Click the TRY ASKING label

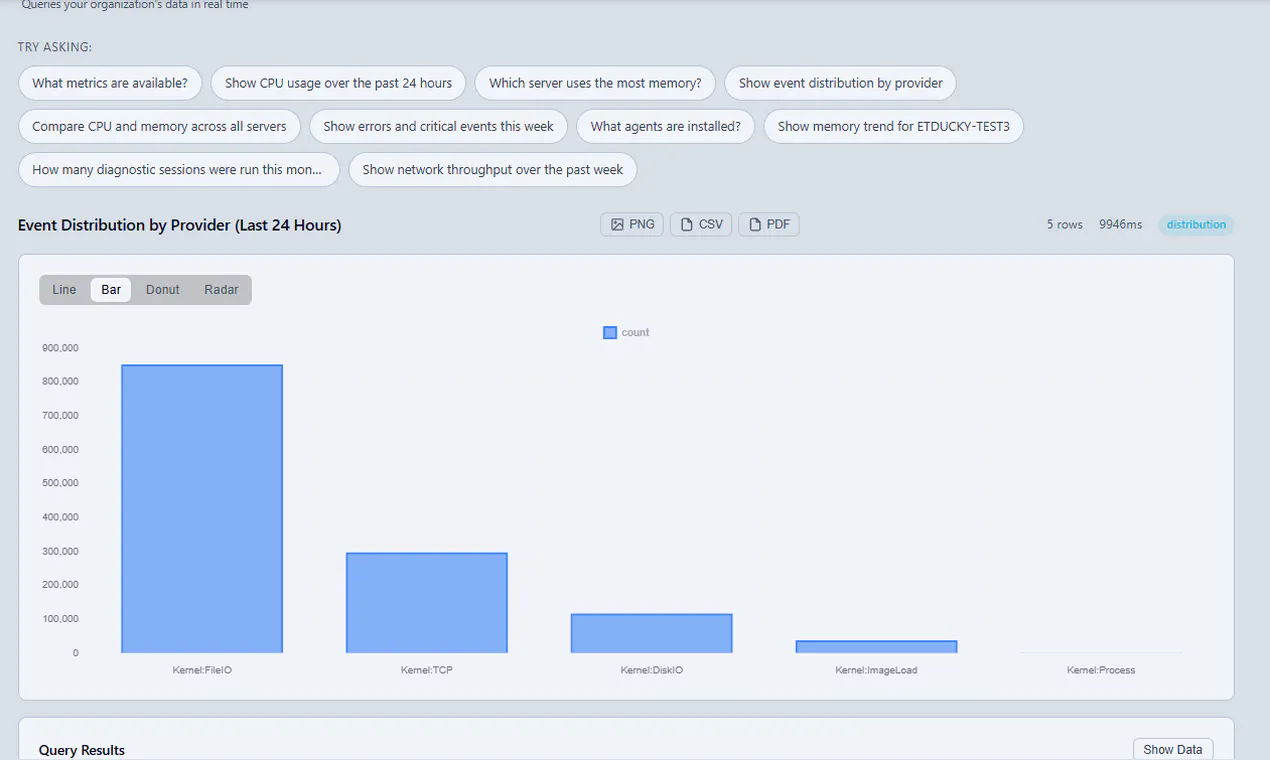[x=55, y=47]
